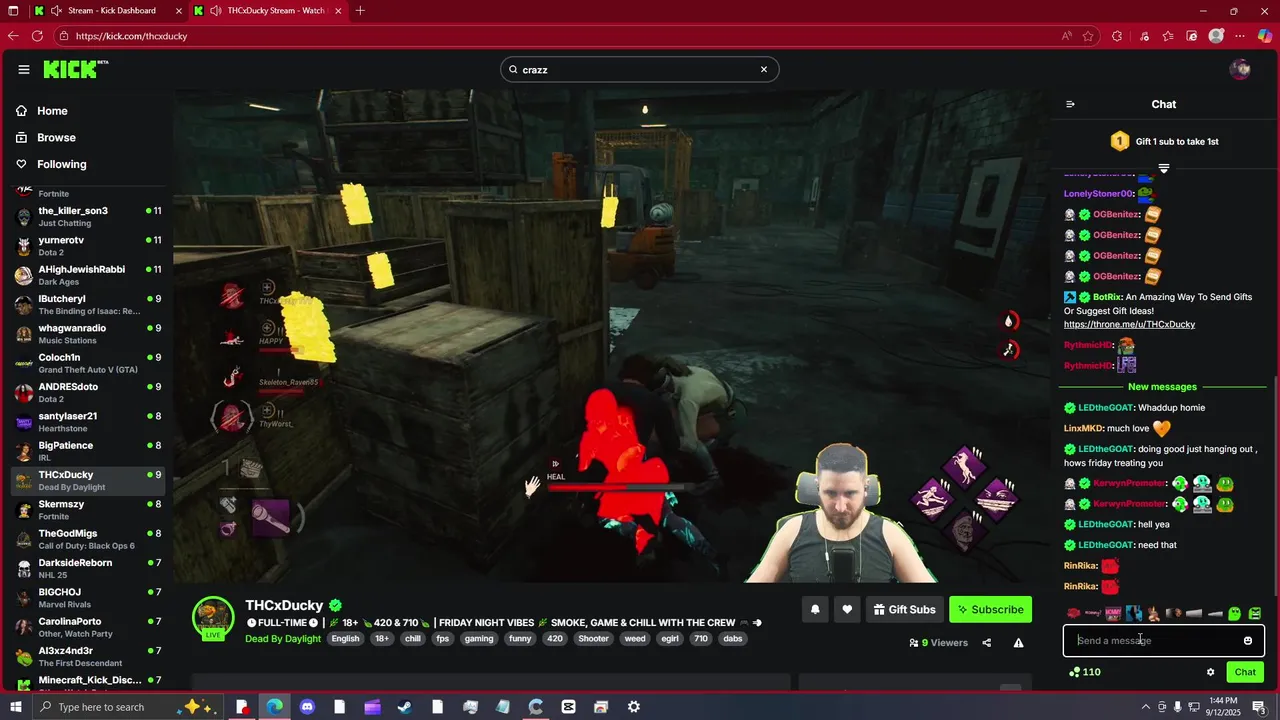
Task: Open Skermszy channel in sidebar
Action: pos(88,510)
